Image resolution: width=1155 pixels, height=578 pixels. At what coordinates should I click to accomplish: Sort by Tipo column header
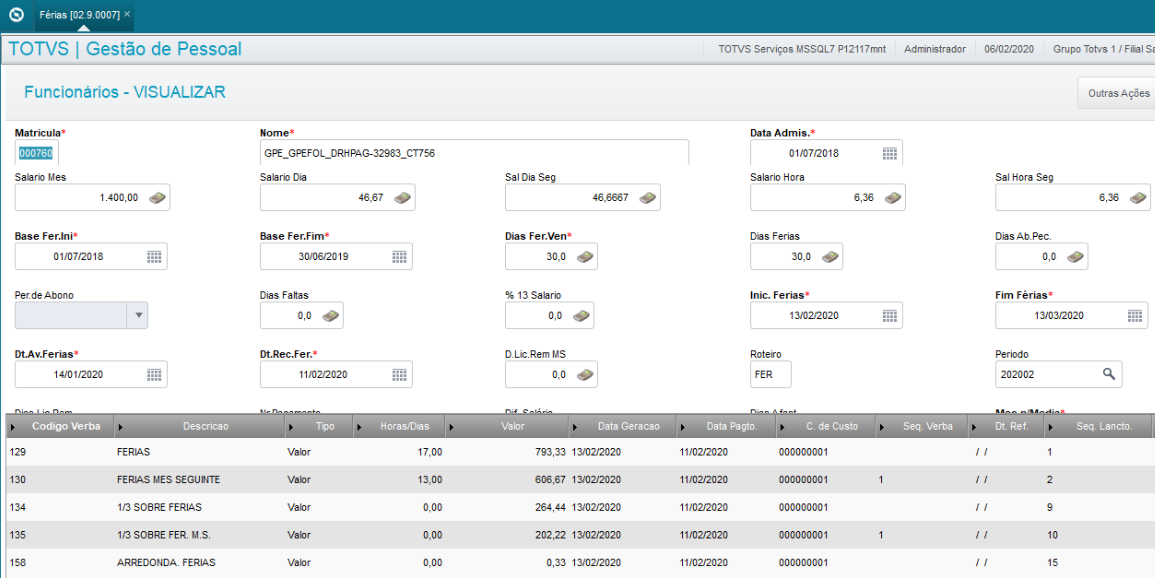tap(319, 426)
